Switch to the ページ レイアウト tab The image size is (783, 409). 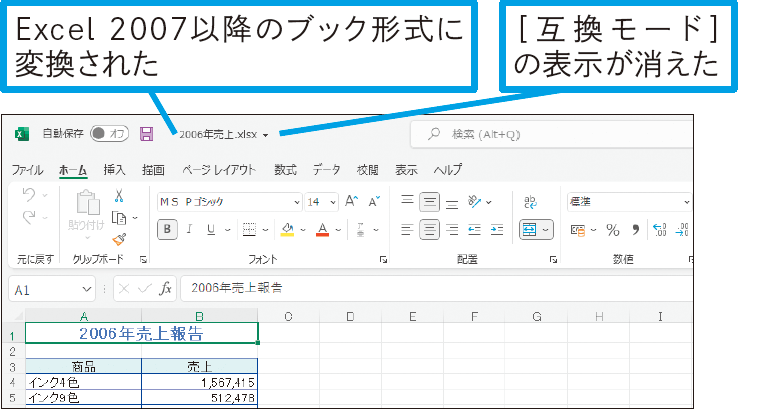click(219, 170)
